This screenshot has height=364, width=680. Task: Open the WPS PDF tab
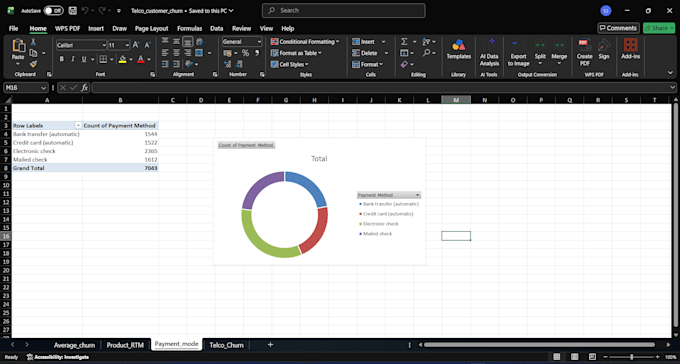tap(67, 29)
